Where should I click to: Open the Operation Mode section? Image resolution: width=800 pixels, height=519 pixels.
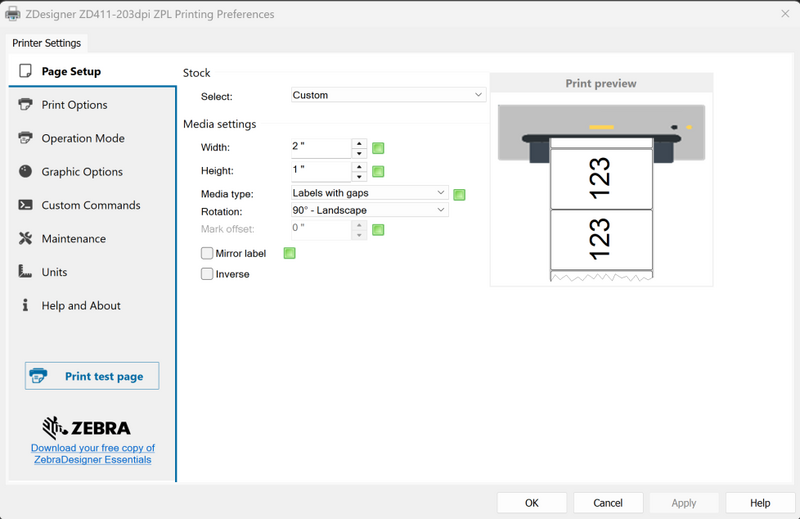tap(92, 138)
